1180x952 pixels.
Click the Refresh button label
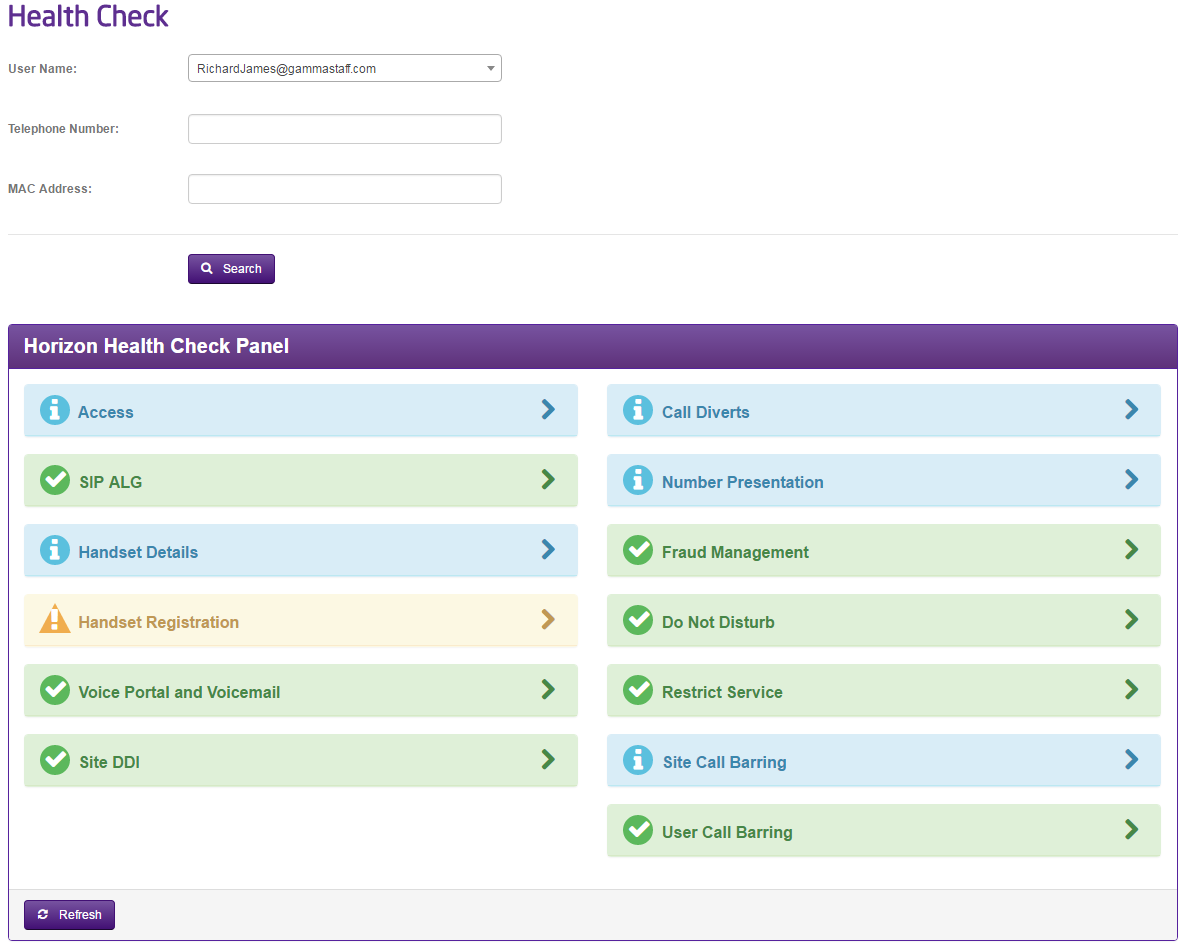pyautogui.click(x=80, y=914)
